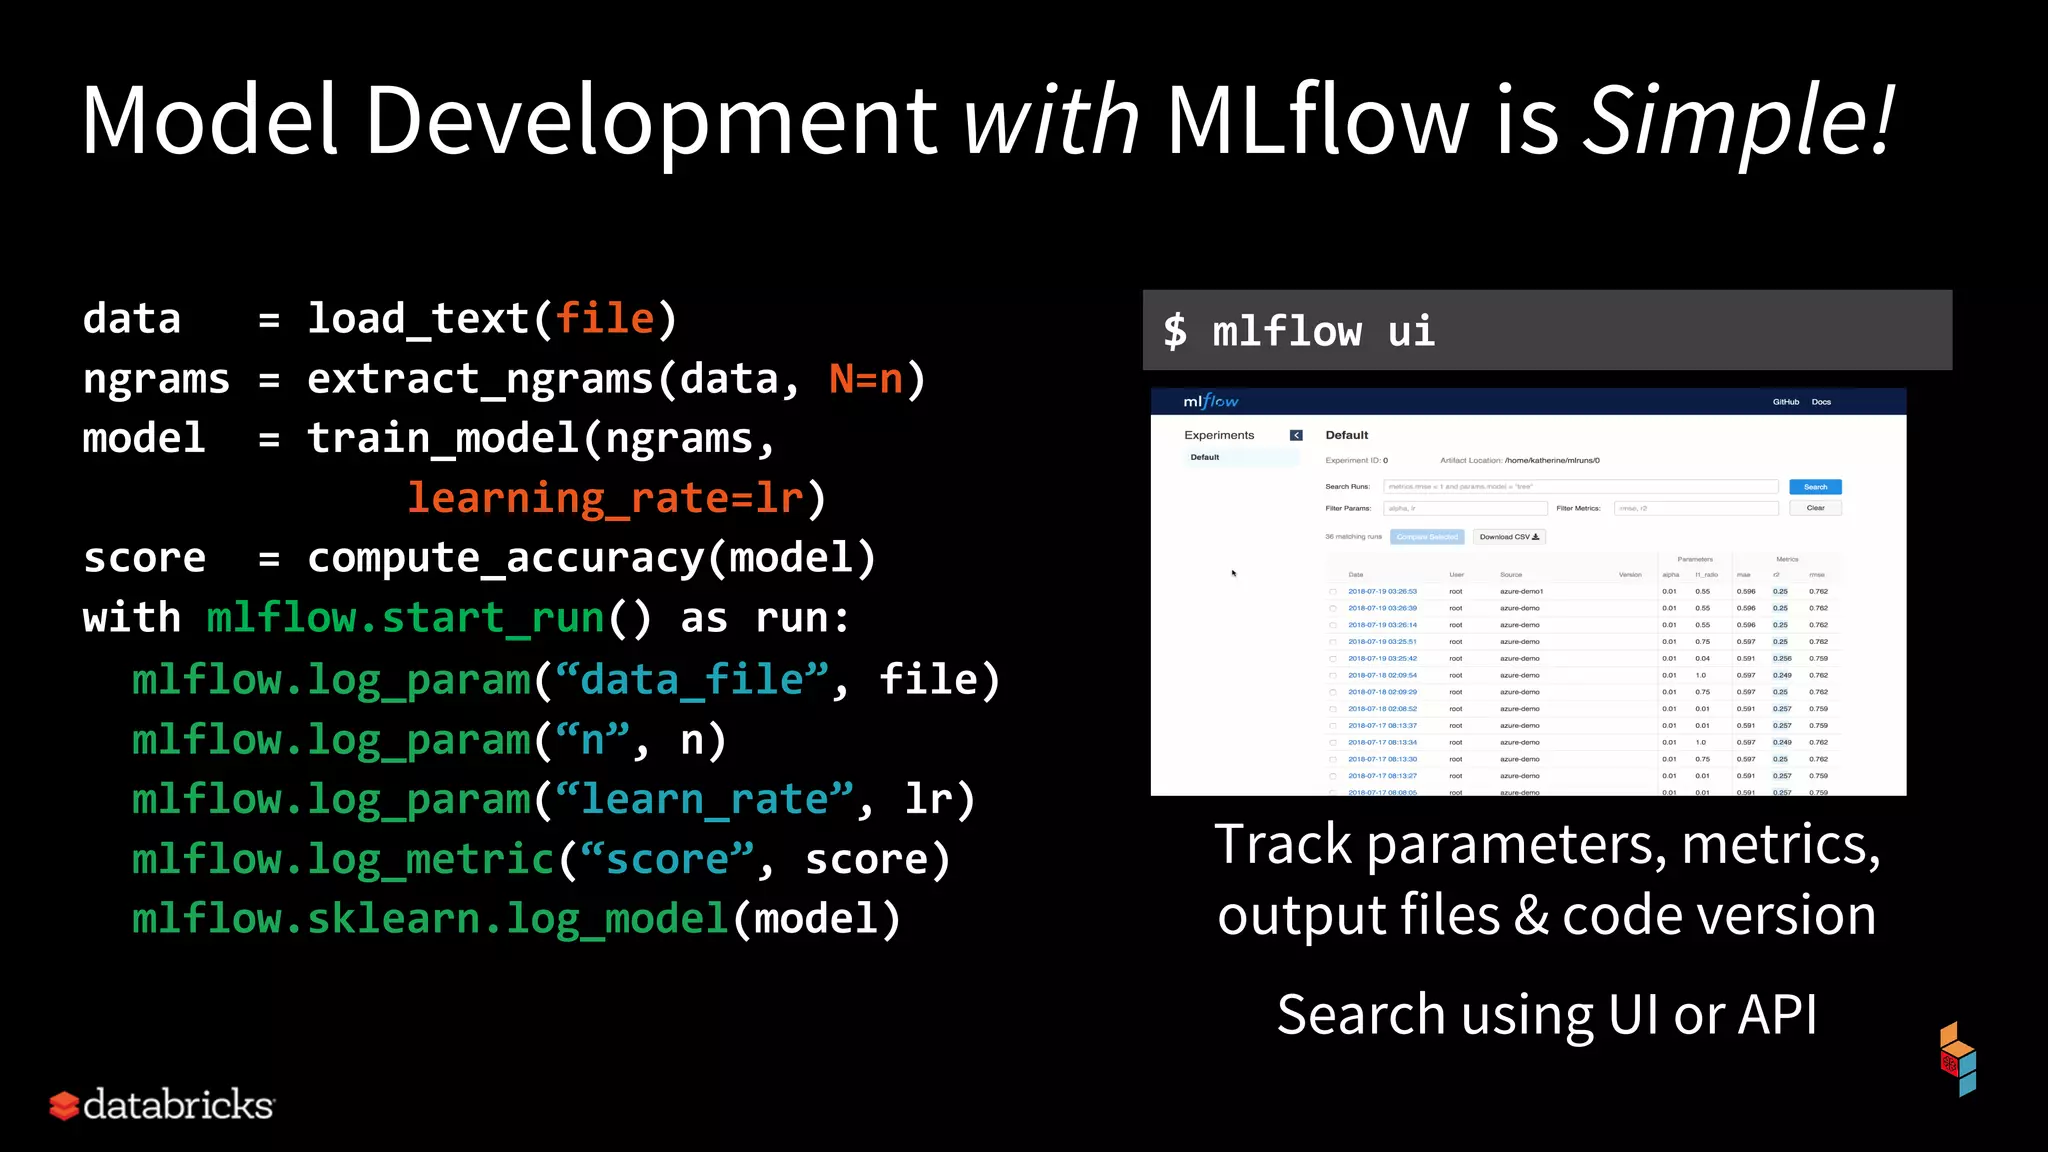The height and width of the screenshot is (1152, 2048).
Task: Open the Docs link in header
Action: [1821, 402]
